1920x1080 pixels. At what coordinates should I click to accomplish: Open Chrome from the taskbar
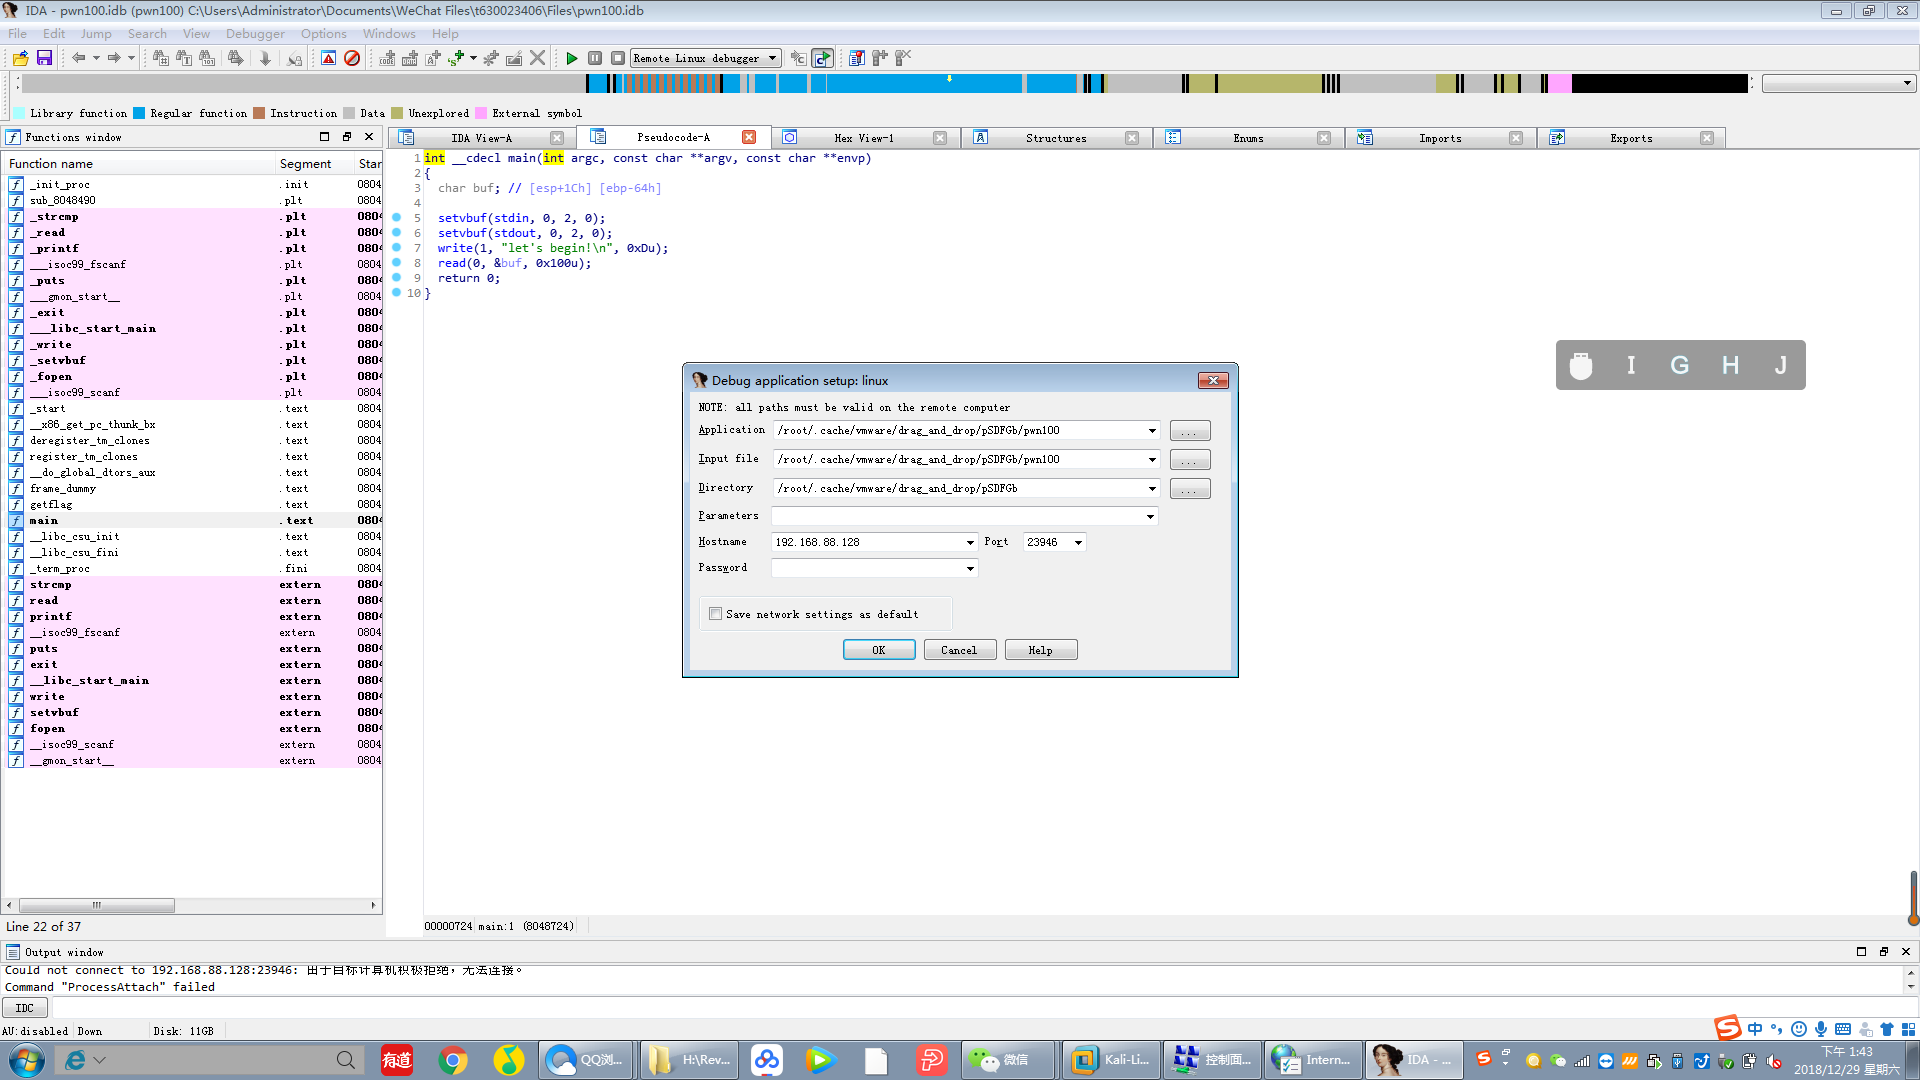pyautogui.click(x=453, y=1060)
